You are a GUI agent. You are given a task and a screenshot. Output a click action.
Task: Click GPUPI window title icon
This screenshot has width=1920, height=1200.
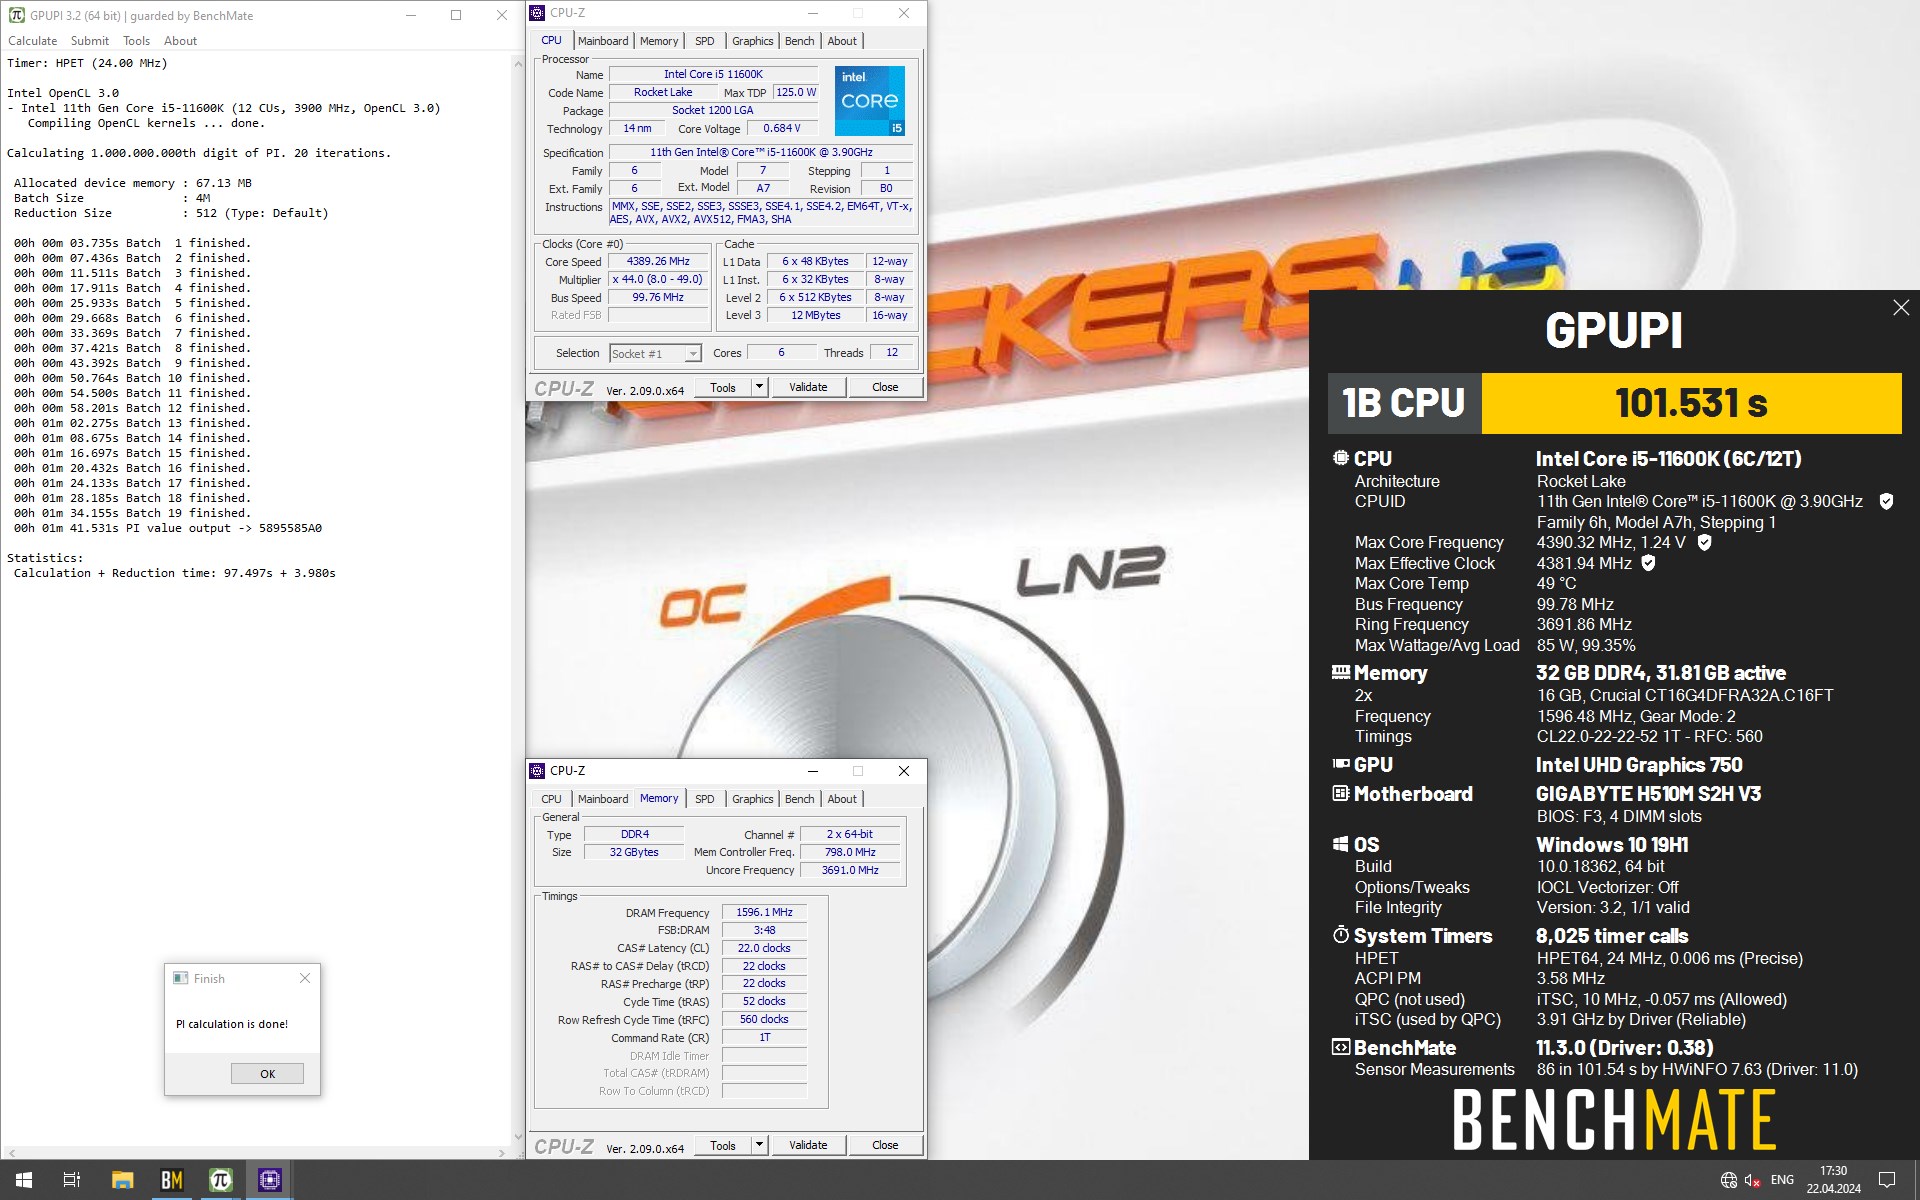(16, 15)
